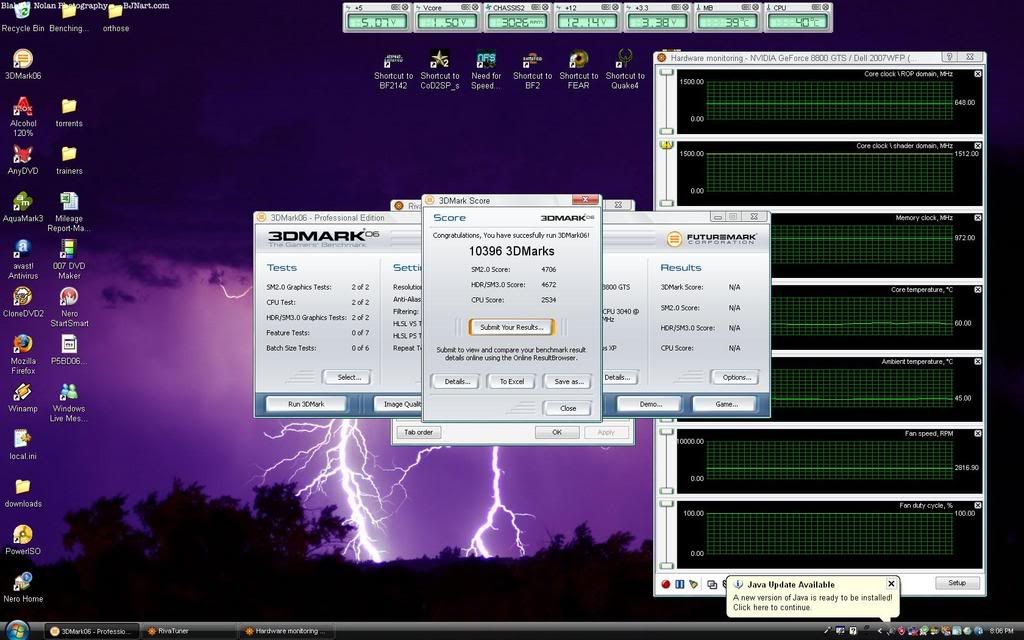Click the Demo button in 3DMark06
This screenshot has height=640, width=1024.
650,404
